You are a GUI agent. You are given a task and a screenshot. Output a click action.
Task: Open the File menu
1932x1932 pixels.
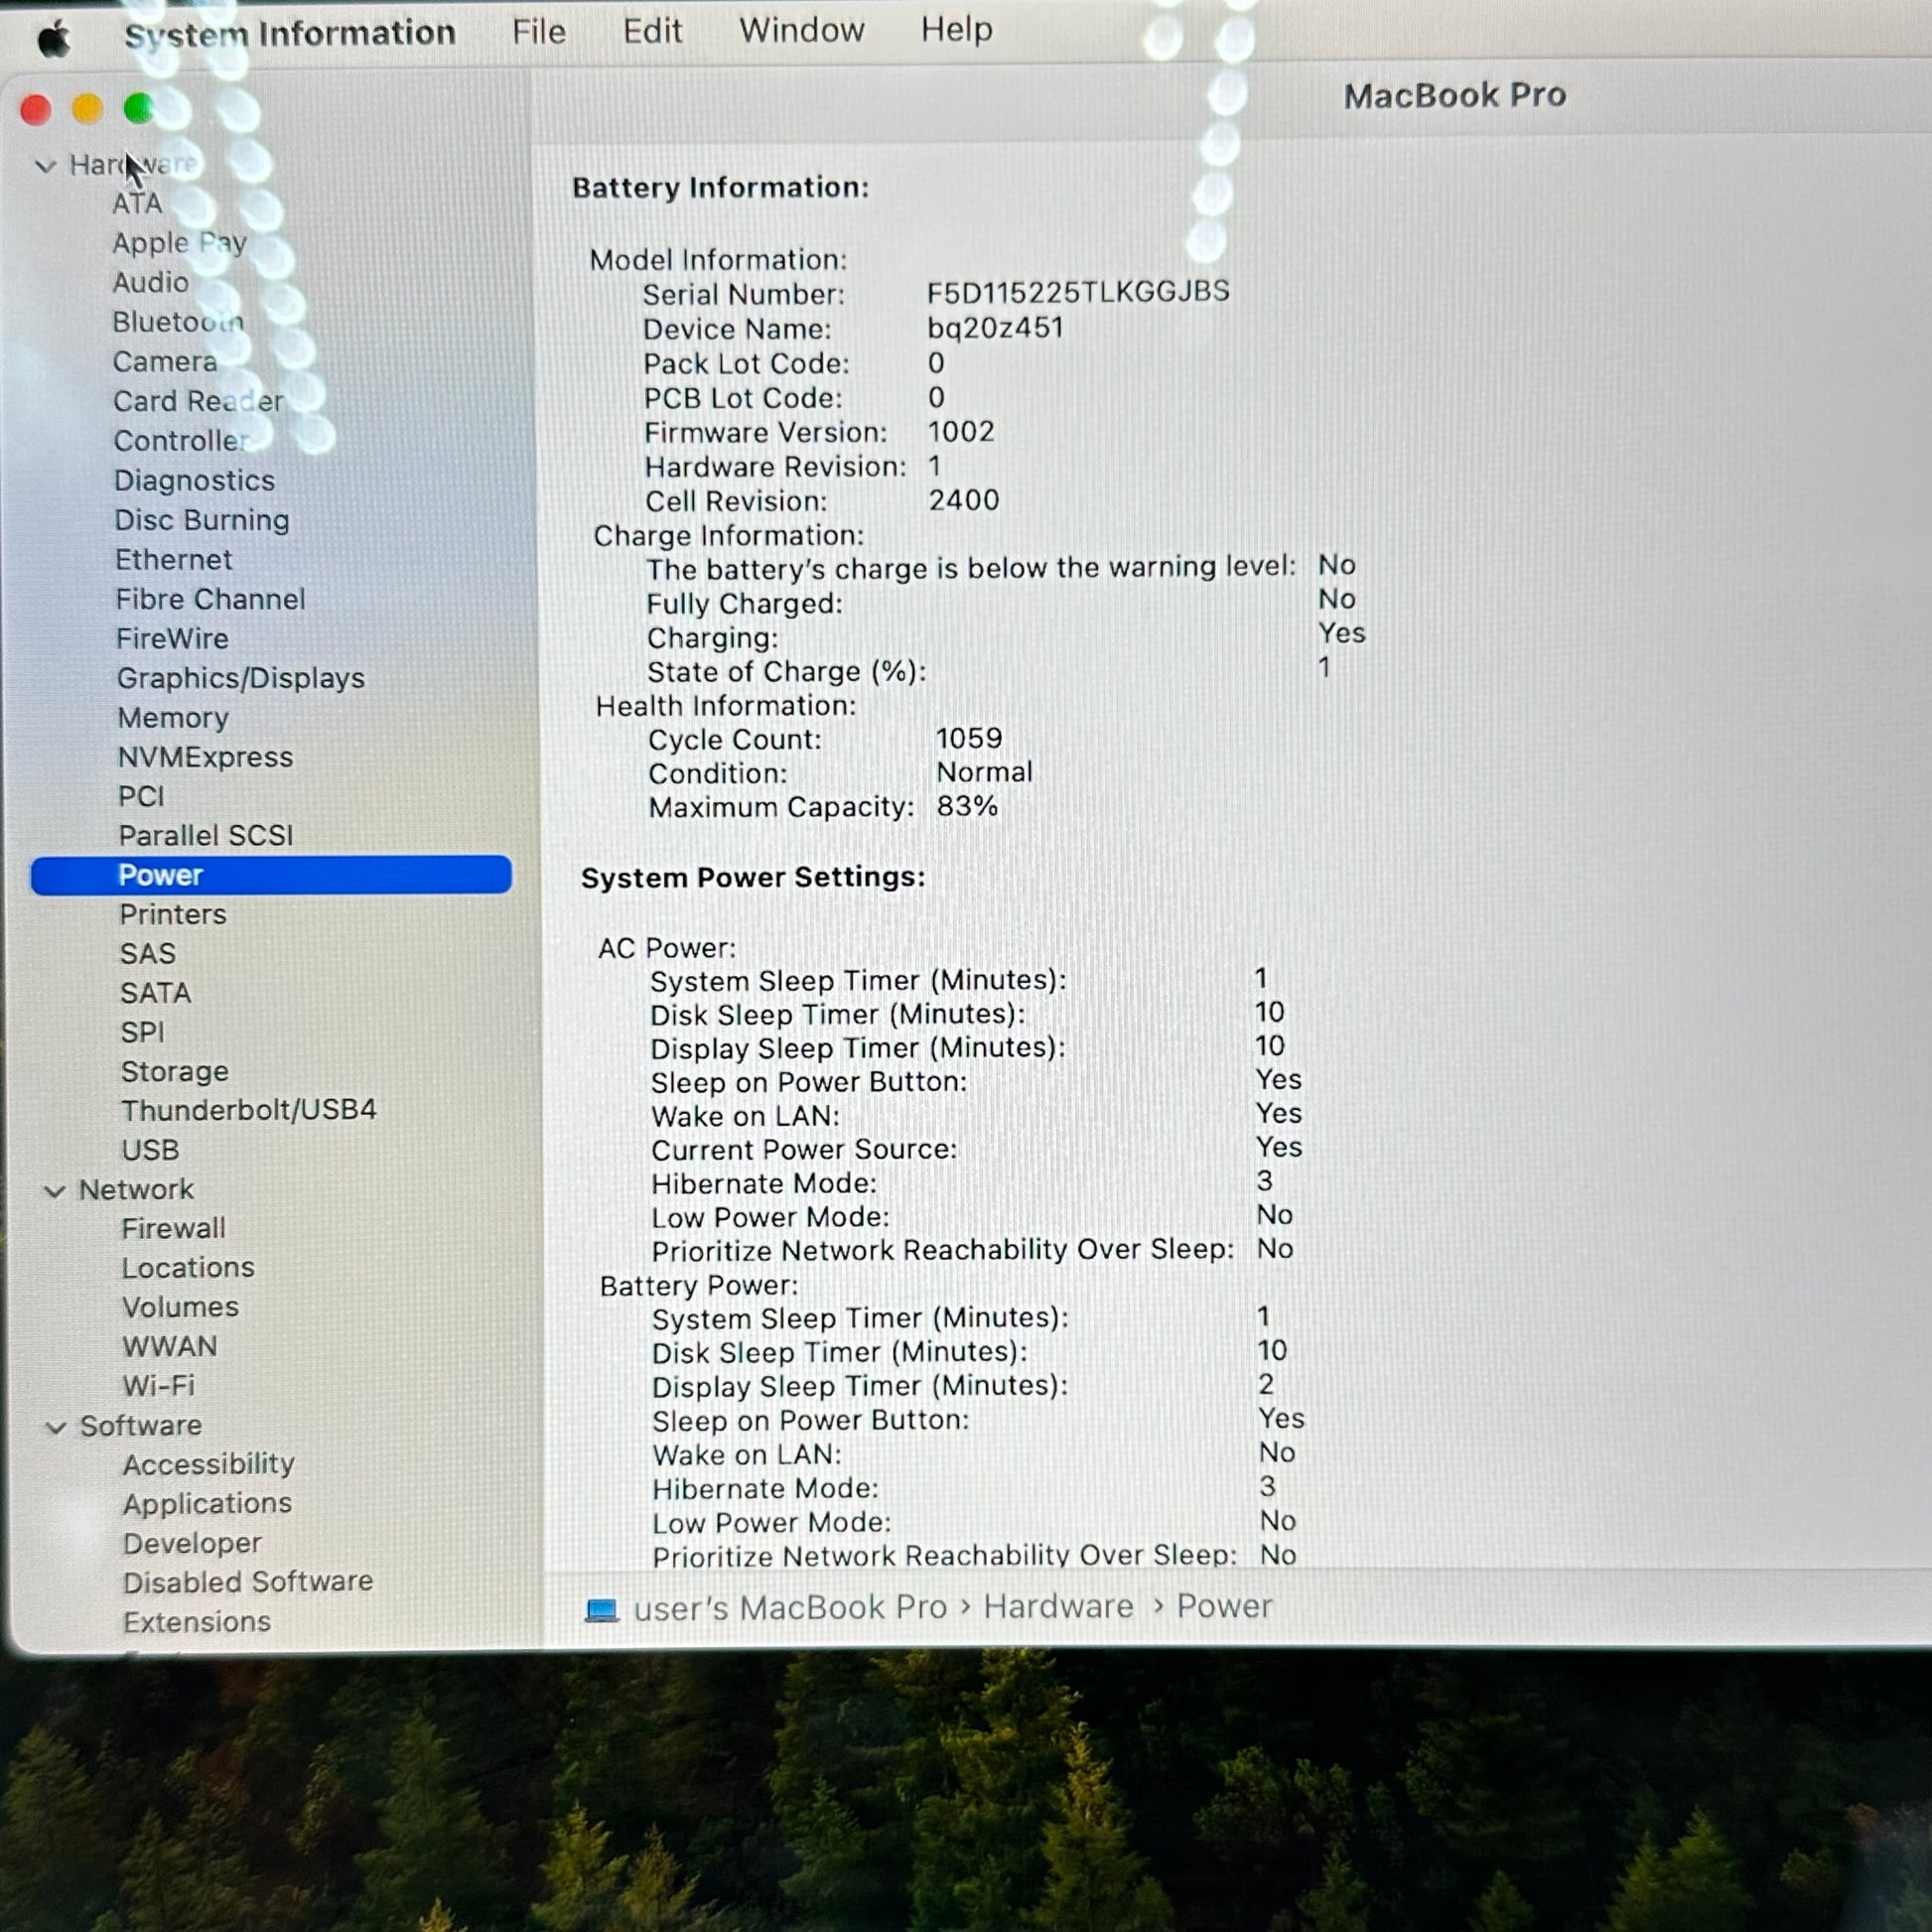pos(539,32)
